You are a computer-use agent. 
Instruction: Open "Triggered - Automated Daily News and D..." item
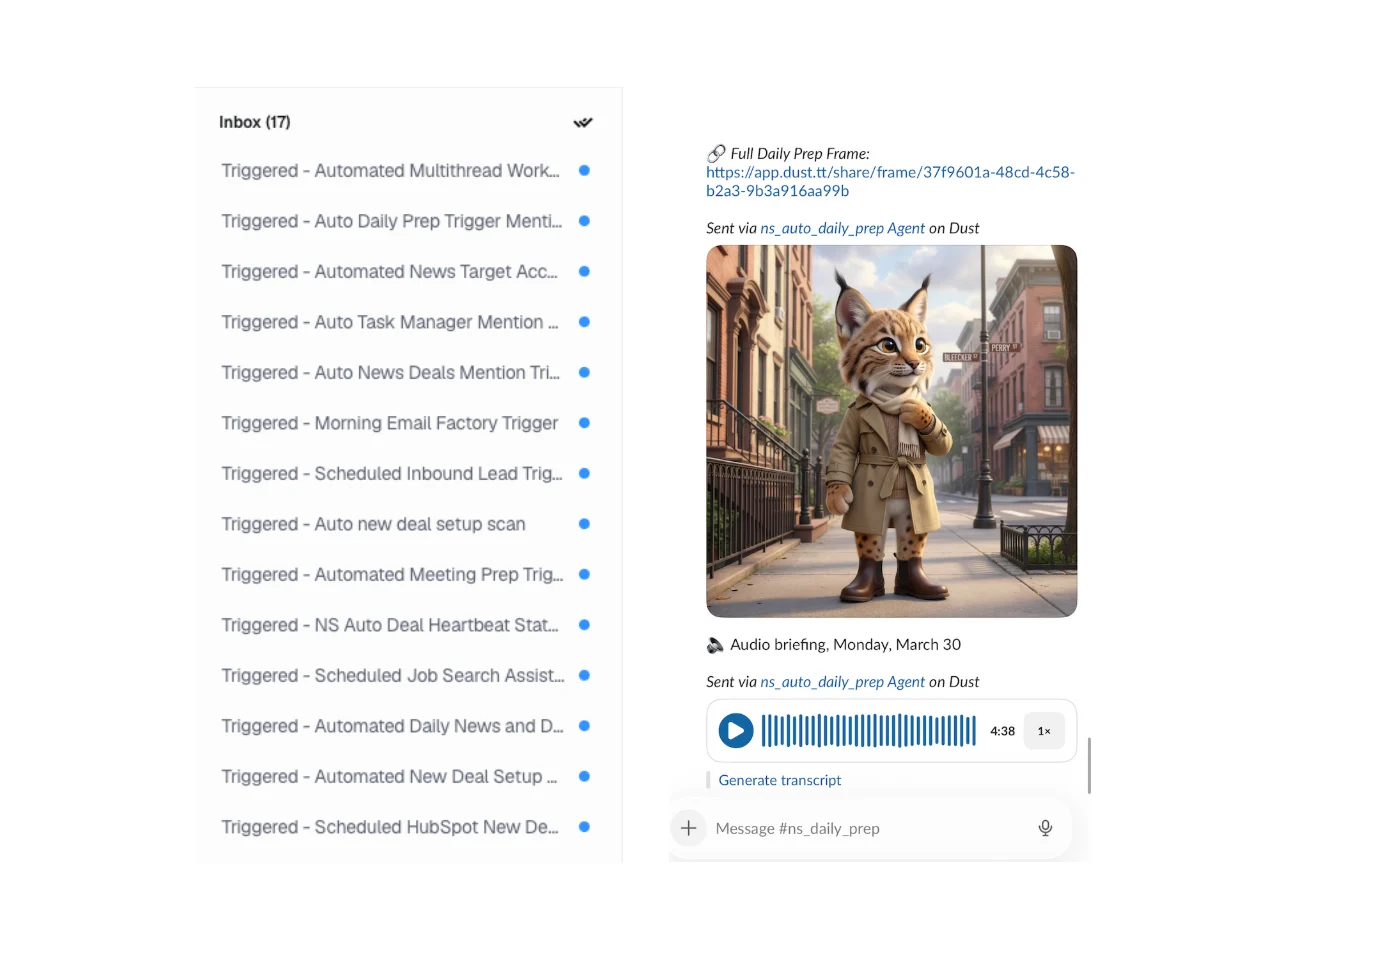point(392,726)
